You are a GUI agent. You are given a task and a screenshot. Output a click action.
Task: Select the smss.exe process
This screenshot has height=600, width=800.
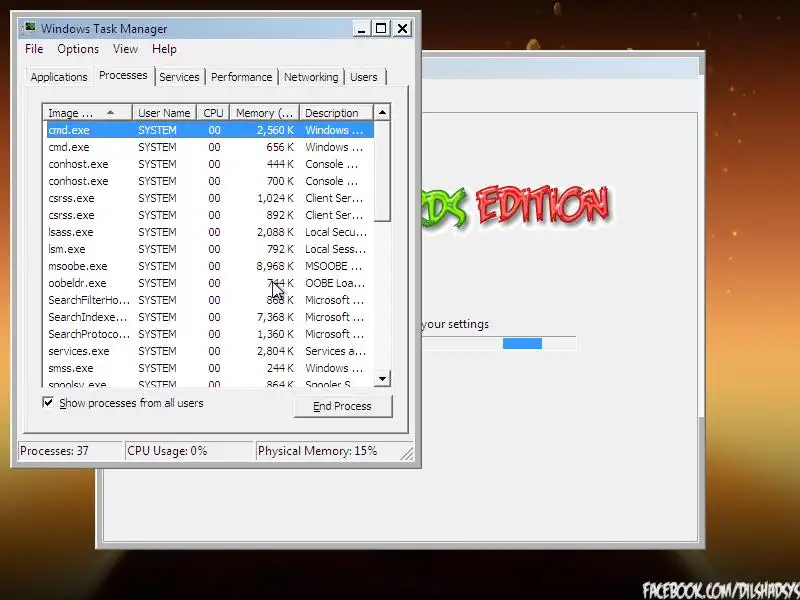point(210,368)
